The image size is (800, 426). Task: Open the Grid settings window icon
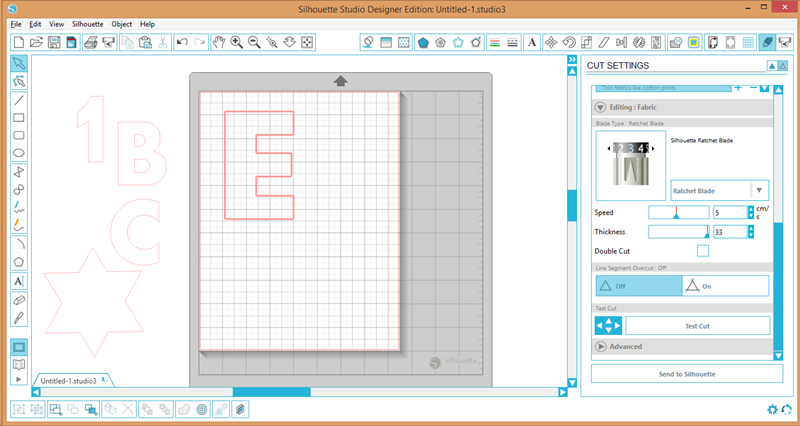click(x=748, y=42)
